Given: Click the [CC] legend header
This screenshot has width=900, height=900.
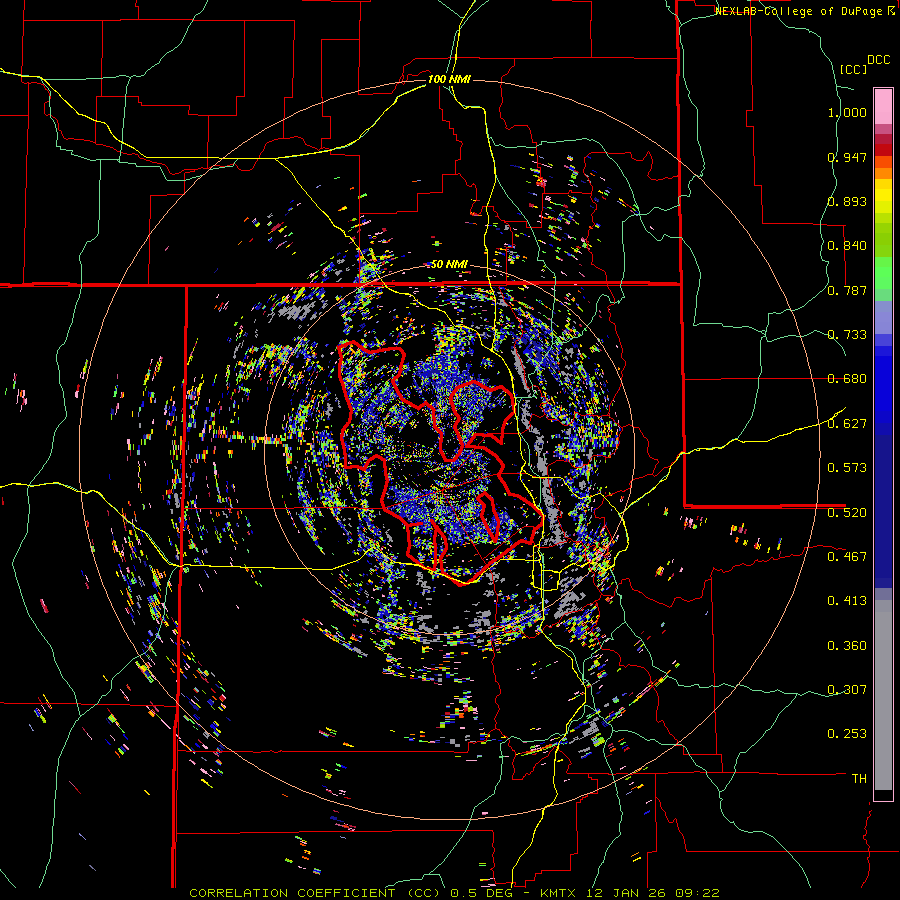Looking at the screenshot, I should point(853,69).
